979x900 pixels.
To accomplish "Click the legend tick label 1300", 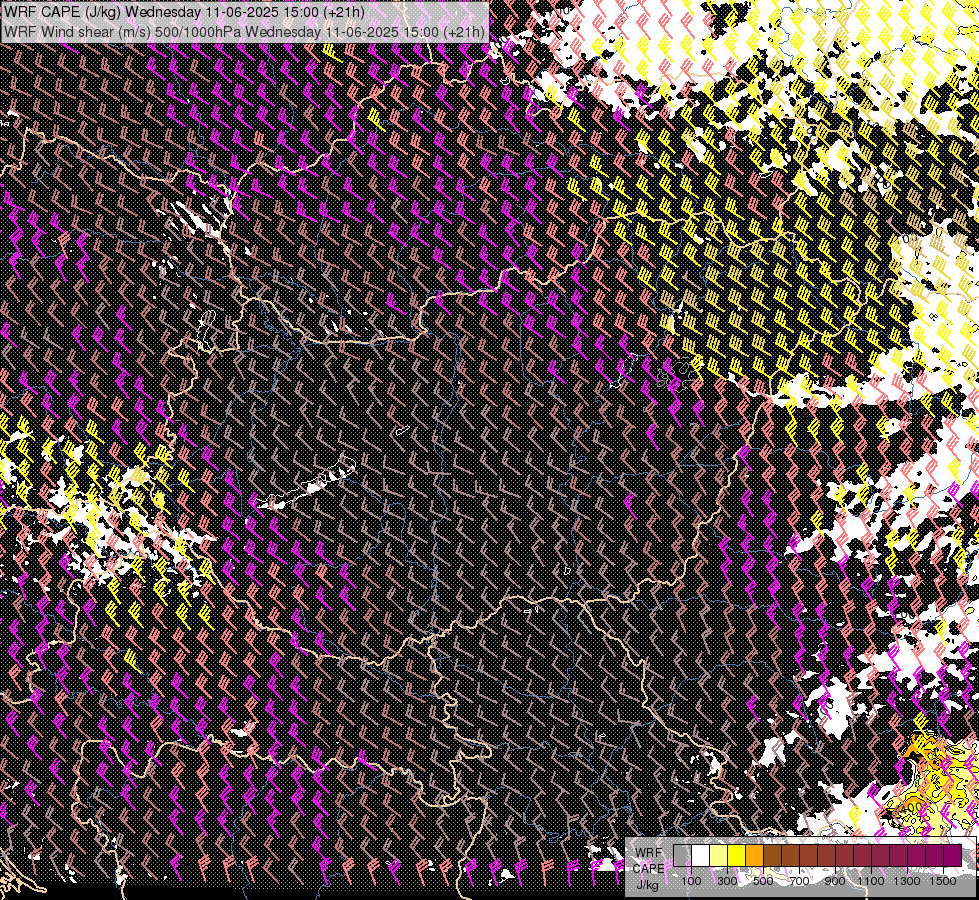I will (907, 881).
